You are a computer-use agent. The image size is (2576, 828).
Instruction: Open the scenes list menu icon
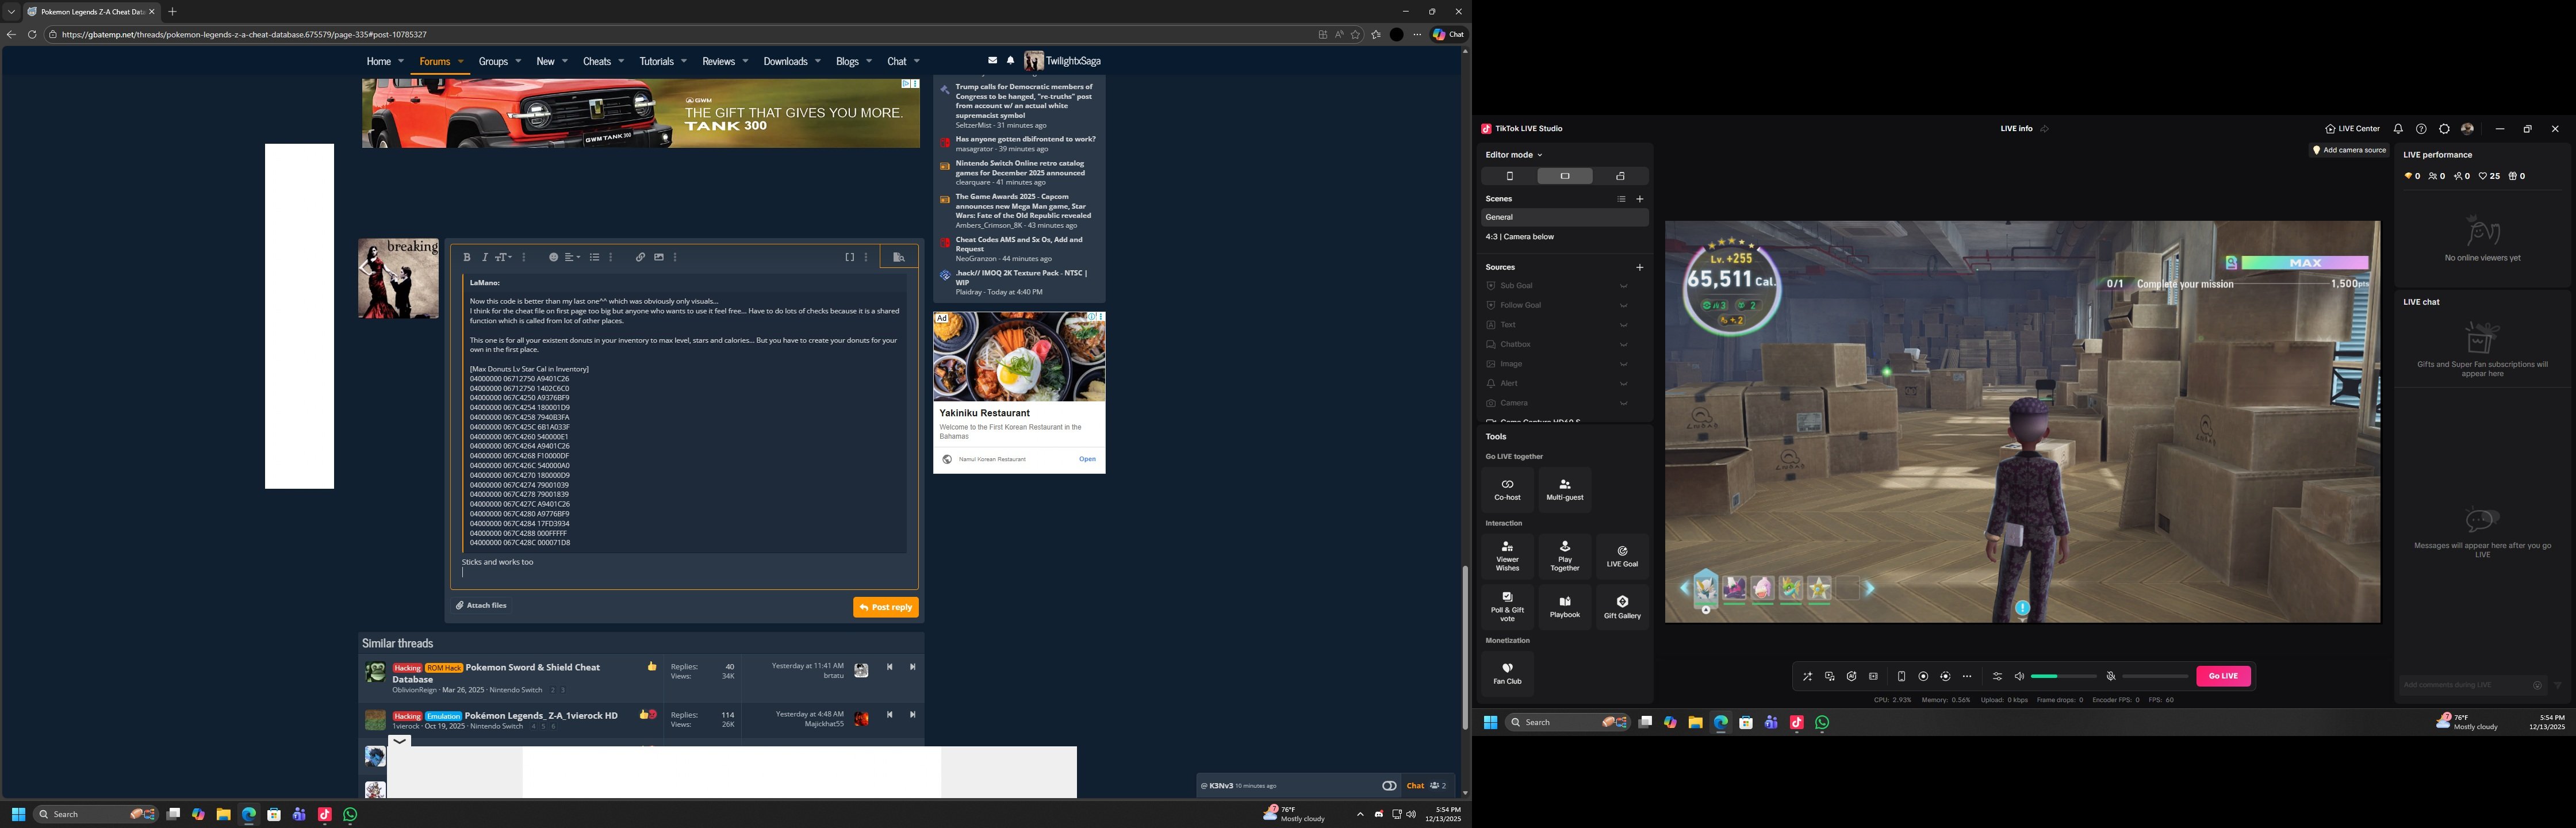1621,199
